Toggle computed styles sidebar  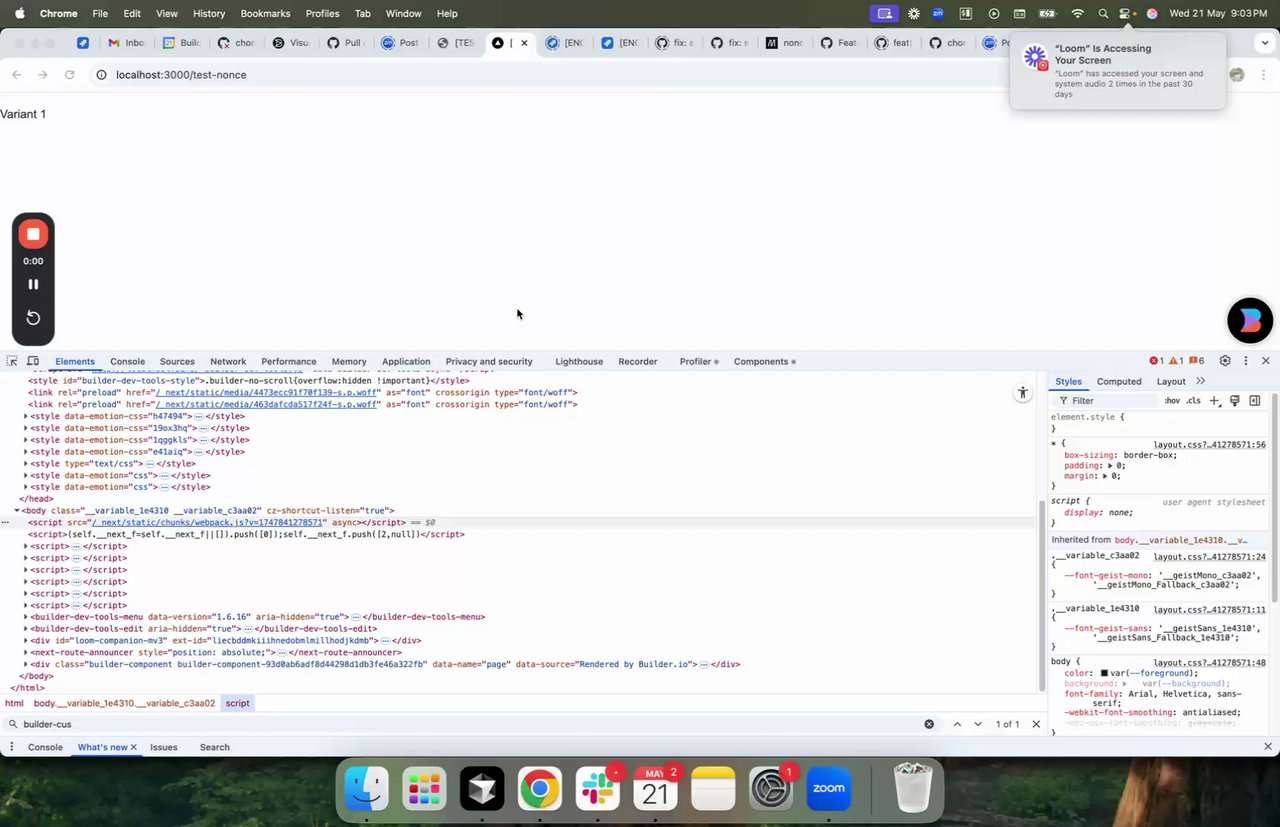[x=1255, y=401]
